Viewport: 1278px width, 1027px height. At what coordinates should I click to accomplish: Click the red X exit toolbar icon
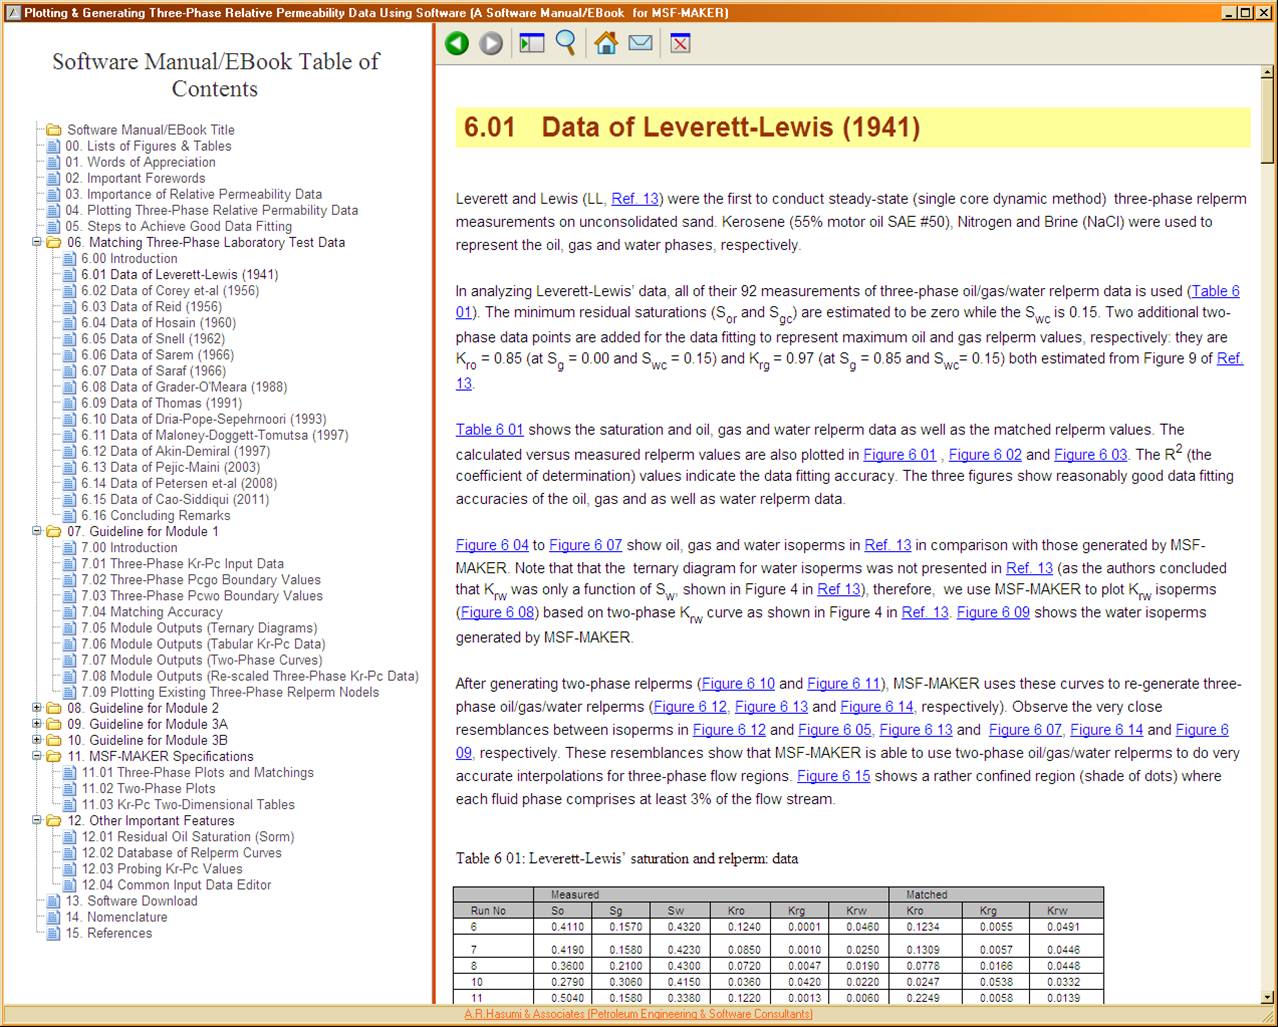[680, 43]
